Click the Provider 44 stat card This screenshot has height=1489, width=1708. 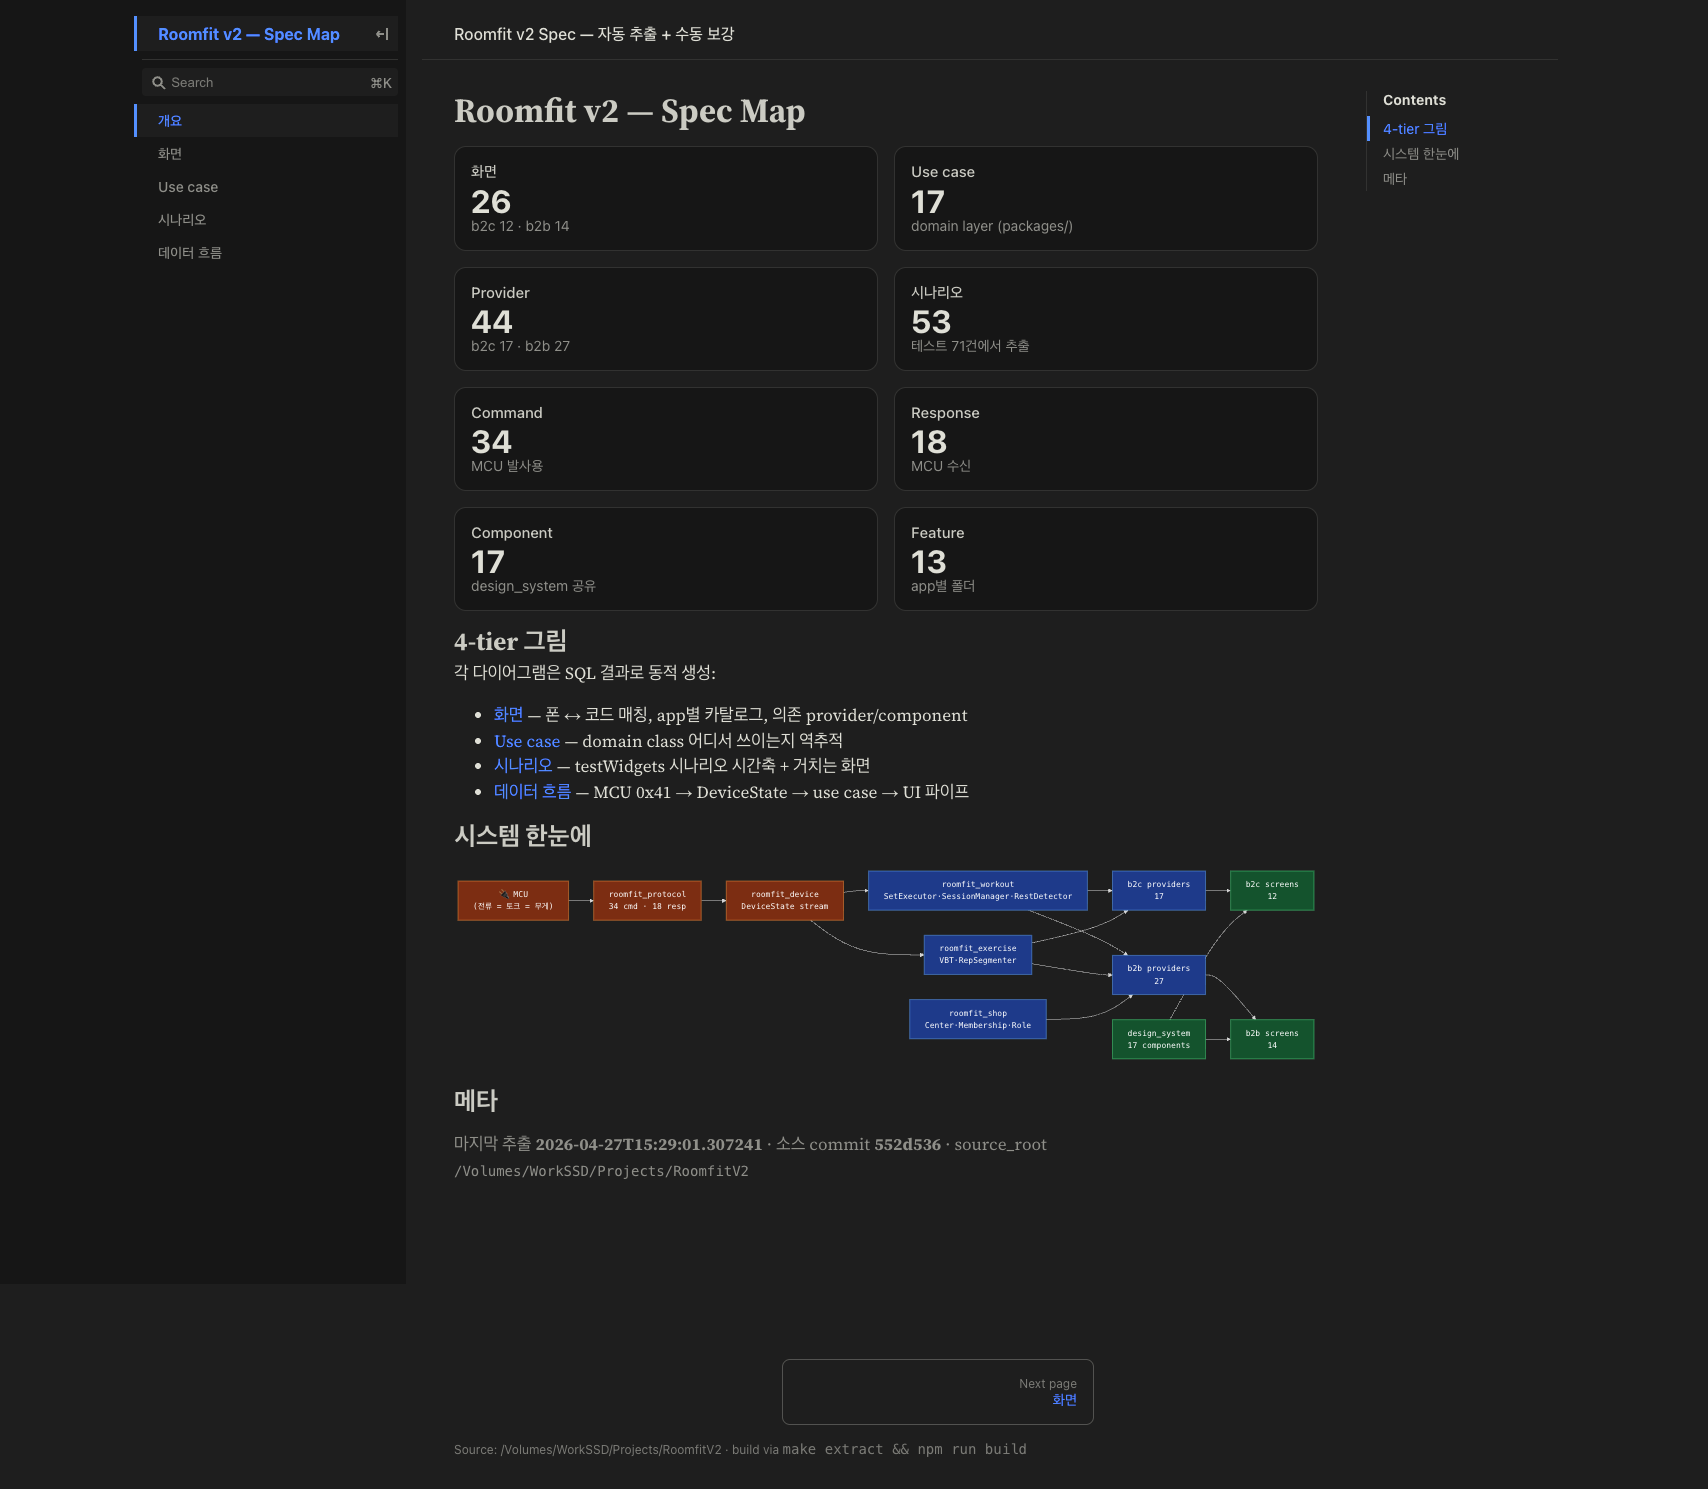(665, 319)
